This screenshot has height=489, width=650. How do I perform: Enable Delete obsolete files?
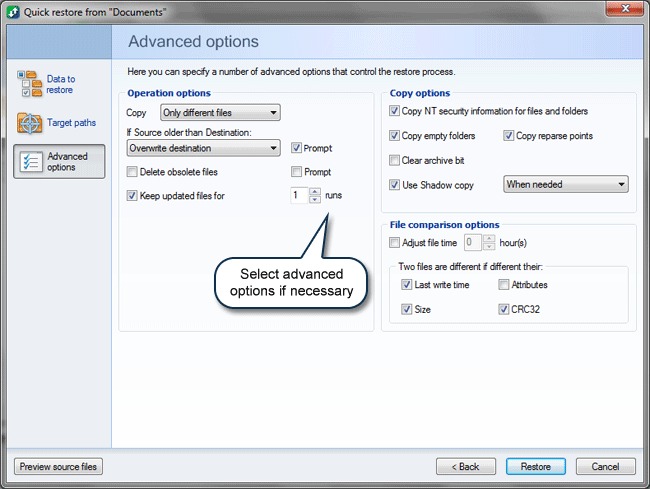[x=132, y=172]
